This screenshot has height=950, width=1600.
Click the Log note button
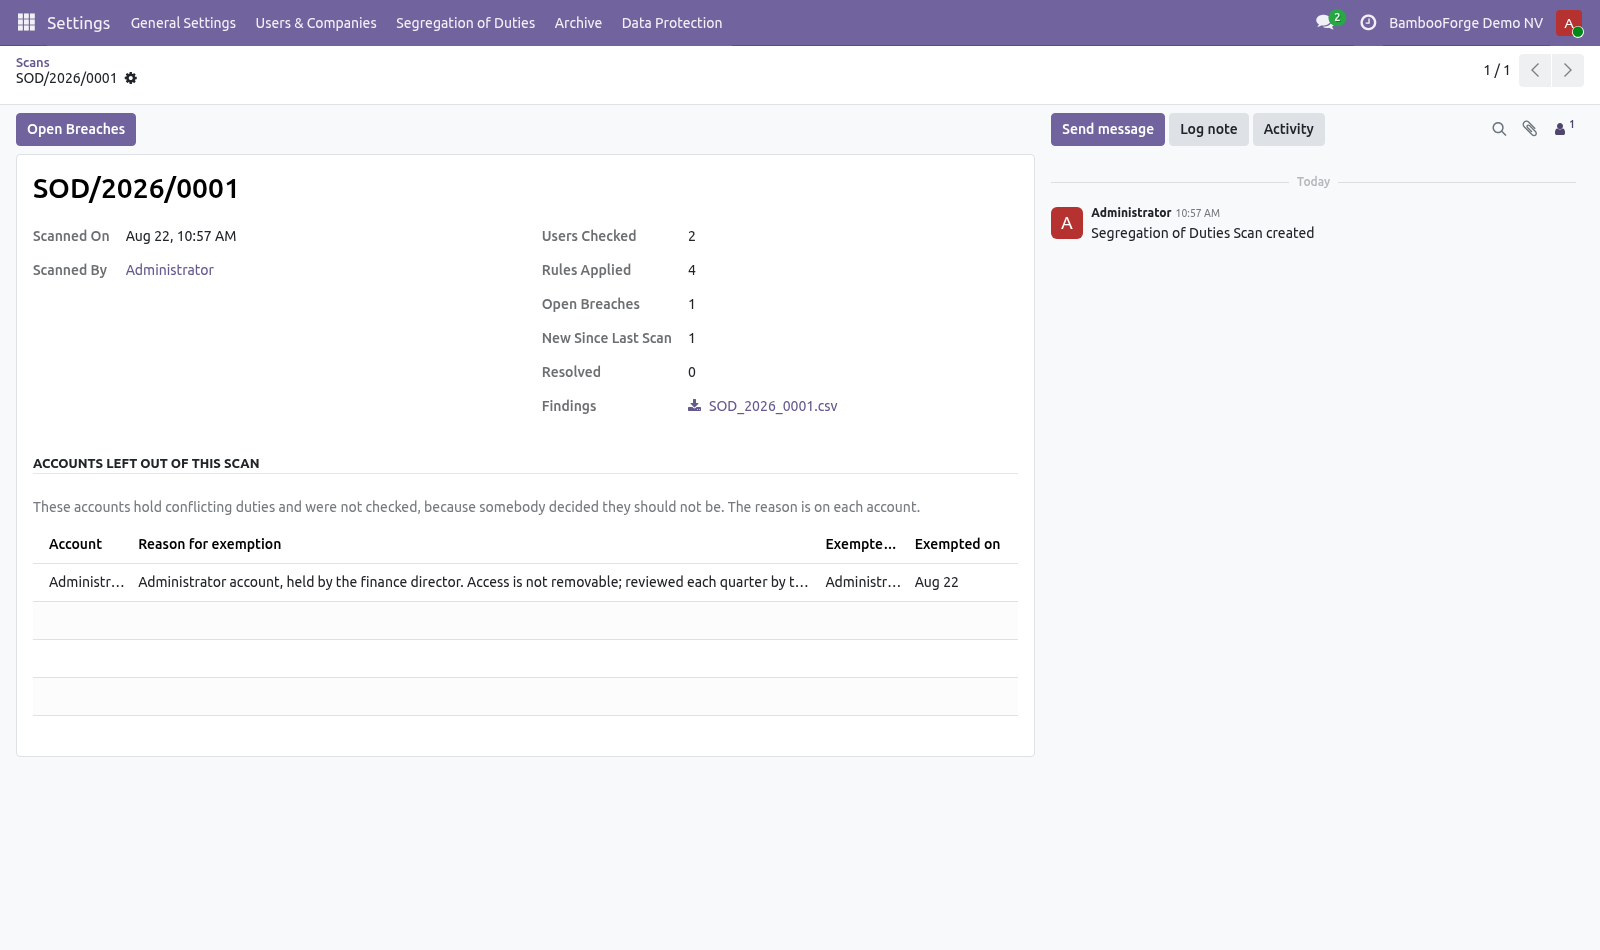click(1208, 129)
